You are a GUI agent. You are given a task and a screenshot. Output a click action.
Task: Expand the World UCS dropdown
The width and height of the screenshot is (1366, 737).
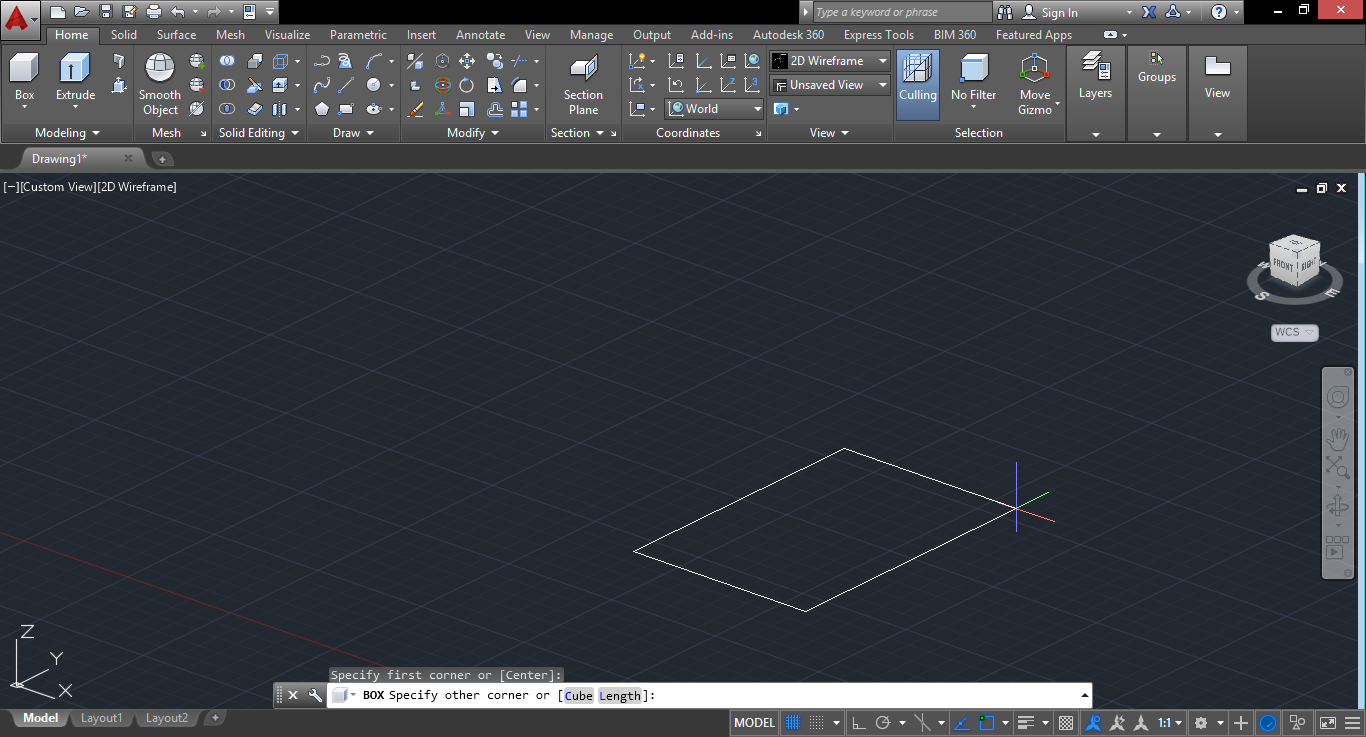pos(715,109)
